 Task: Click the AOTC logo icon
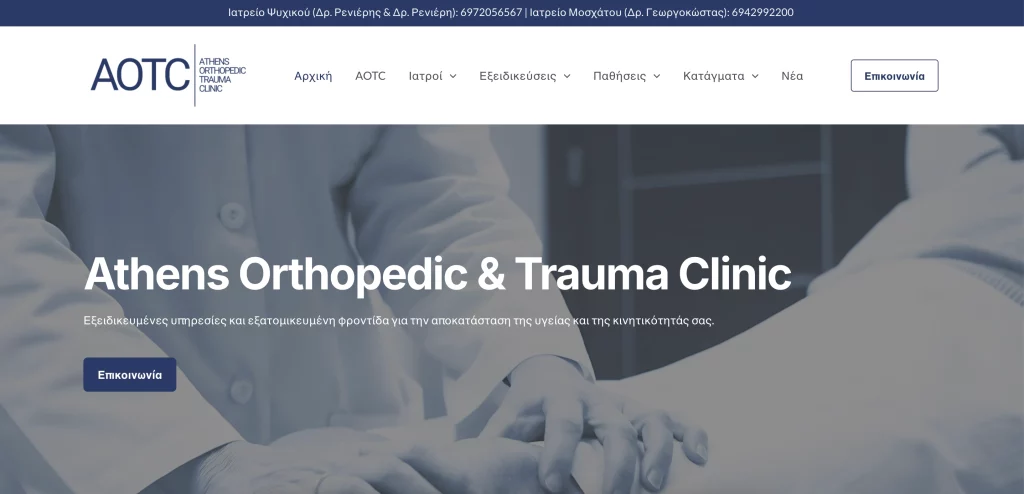pyautogui.click(x=140, y=75)
